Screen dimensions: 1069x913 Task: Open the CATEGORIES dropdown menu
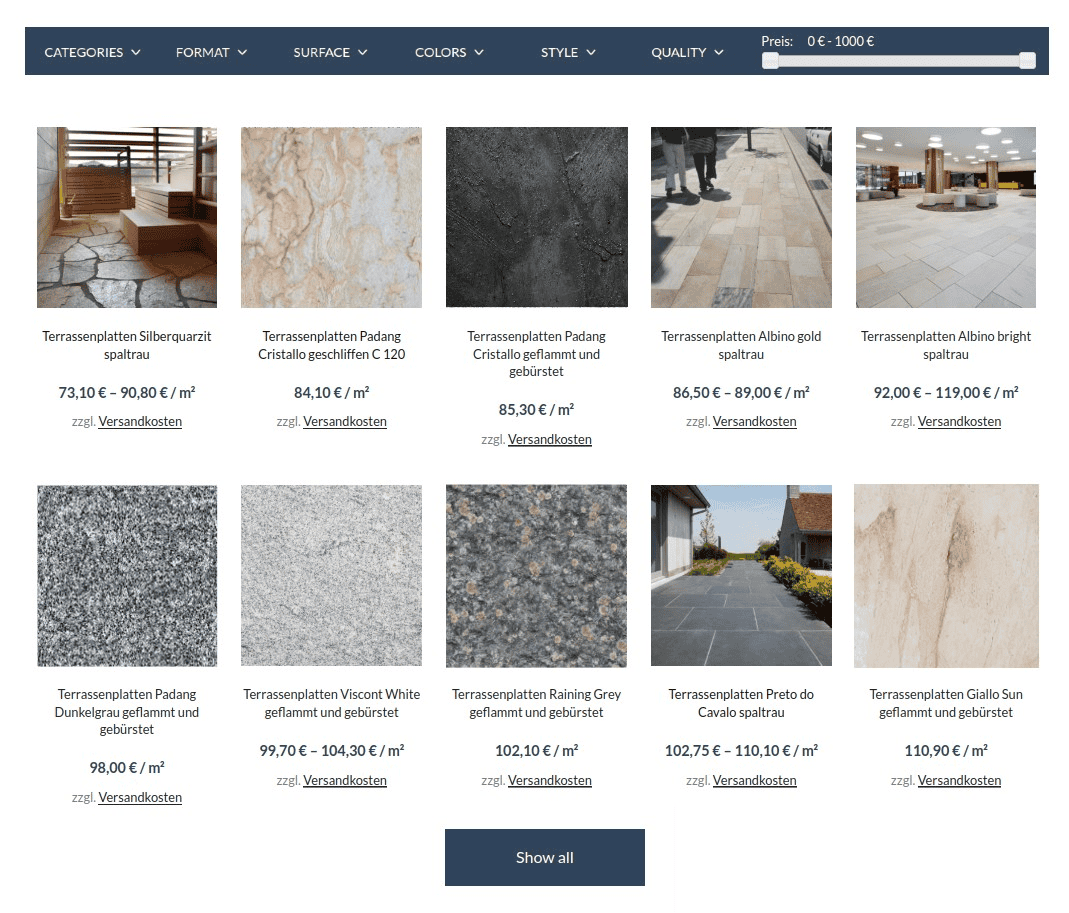(92, 52)
